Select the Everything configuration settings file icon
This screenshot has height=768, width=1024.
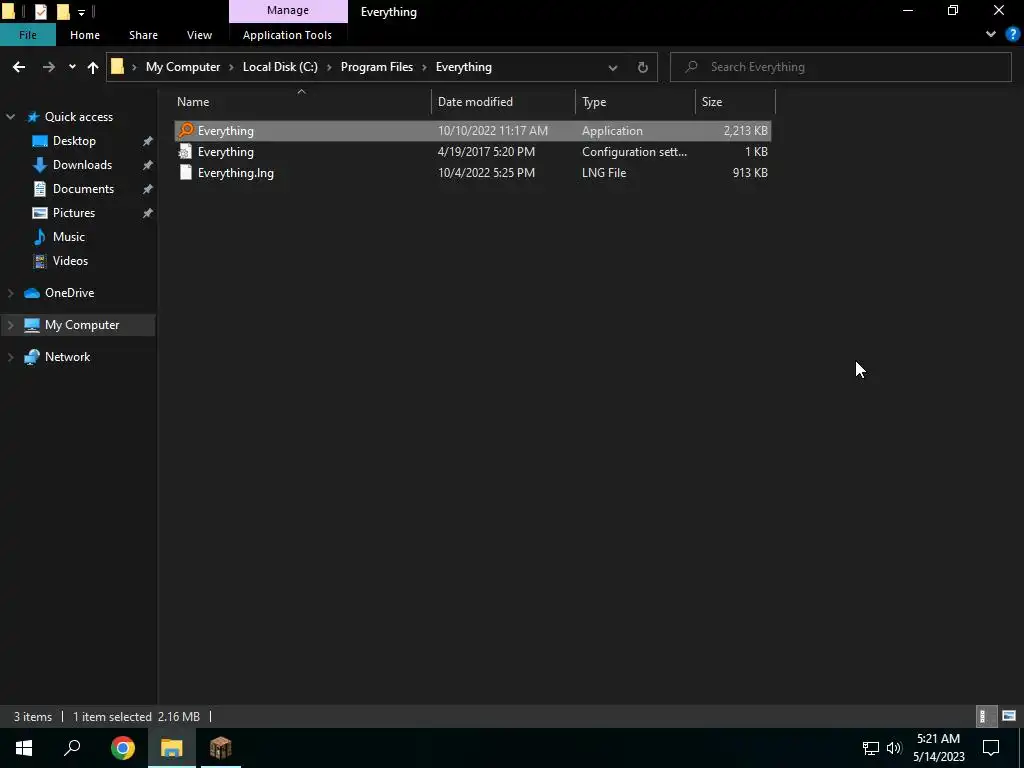185,152
